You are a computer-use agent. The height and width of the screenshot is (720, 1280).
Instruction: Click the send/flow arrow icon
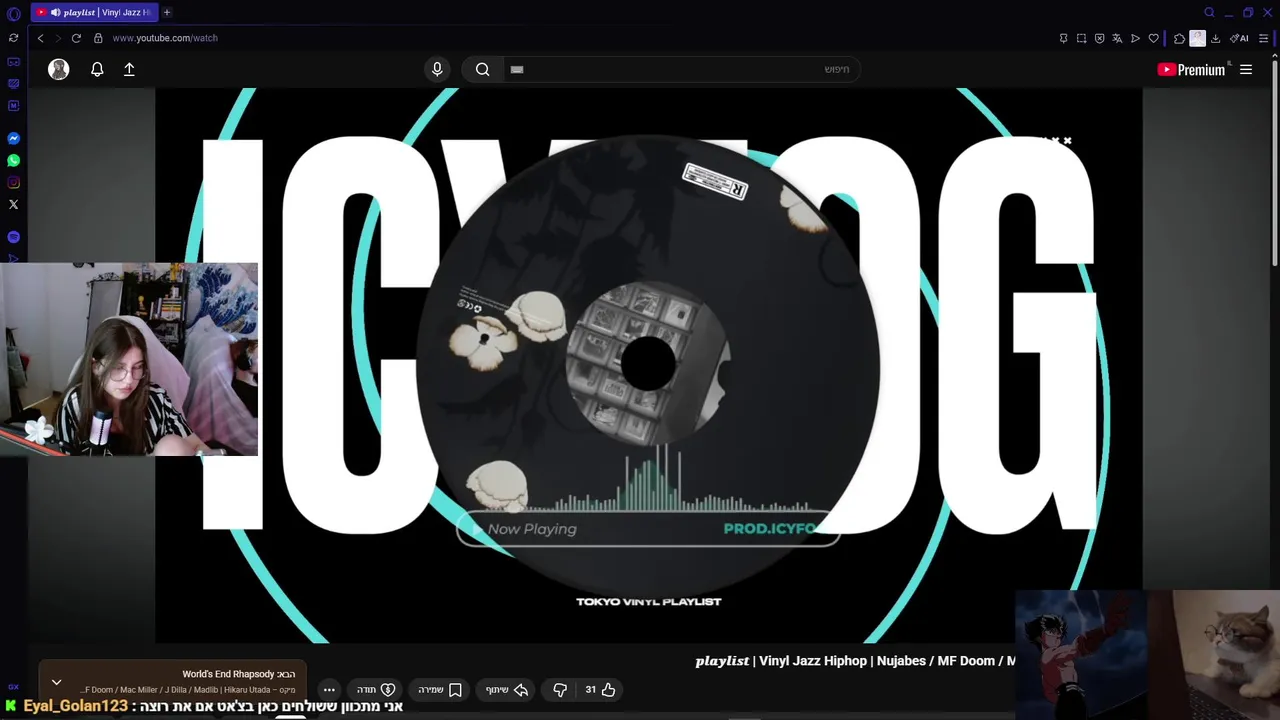[1135, 38]
